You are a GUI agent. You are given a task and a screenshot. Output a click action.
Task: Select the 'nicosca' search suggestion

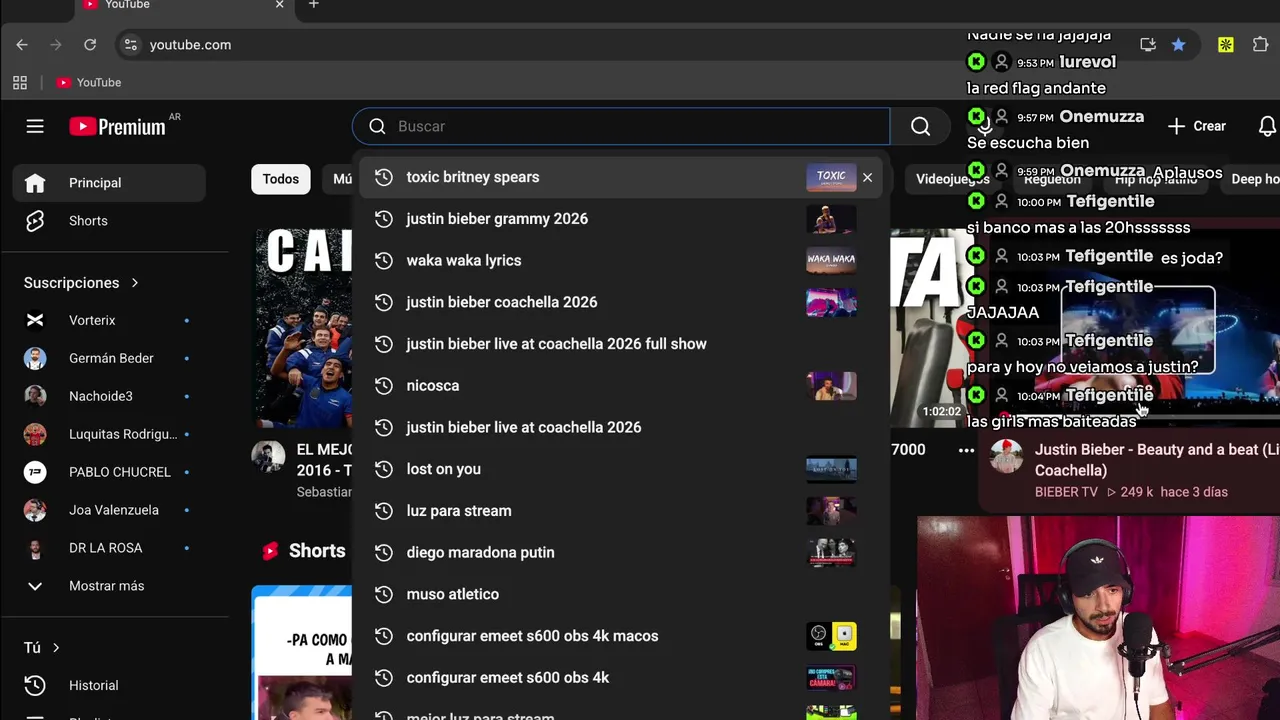621,385
